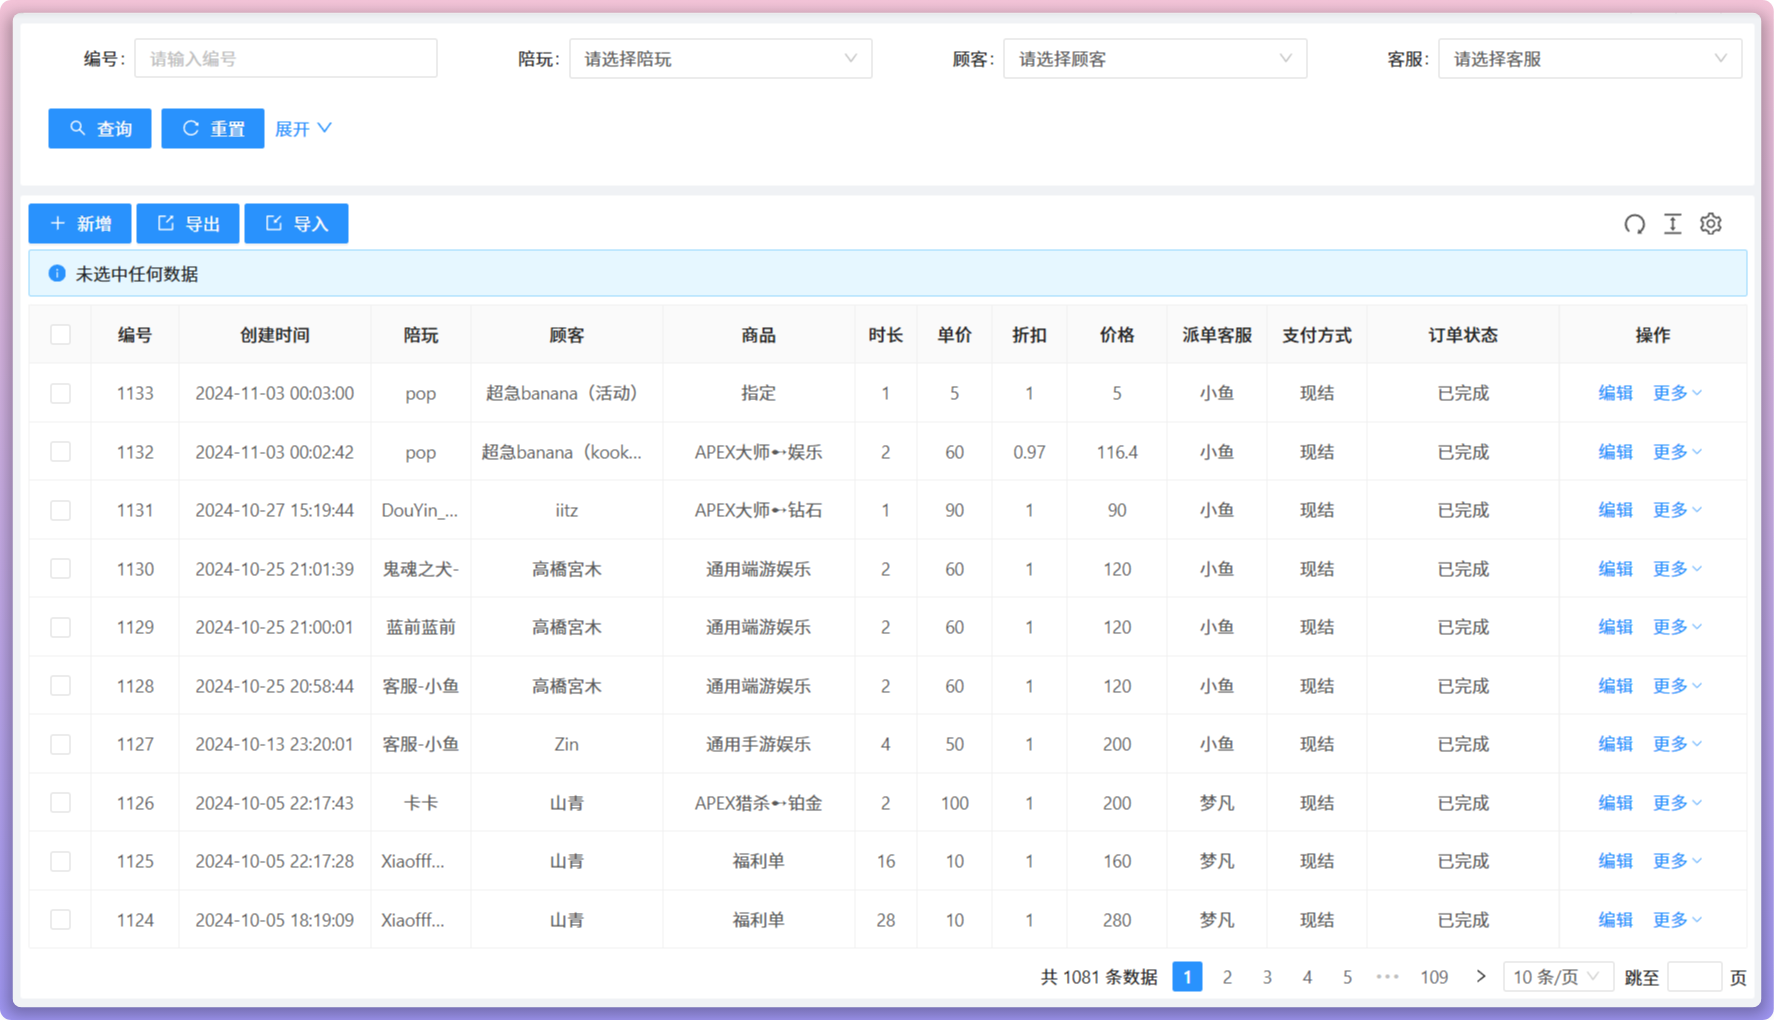This screenshot has height=1020, width=1774.
Task: Click the plus icon on 新增 button
Action: point(57,223)
